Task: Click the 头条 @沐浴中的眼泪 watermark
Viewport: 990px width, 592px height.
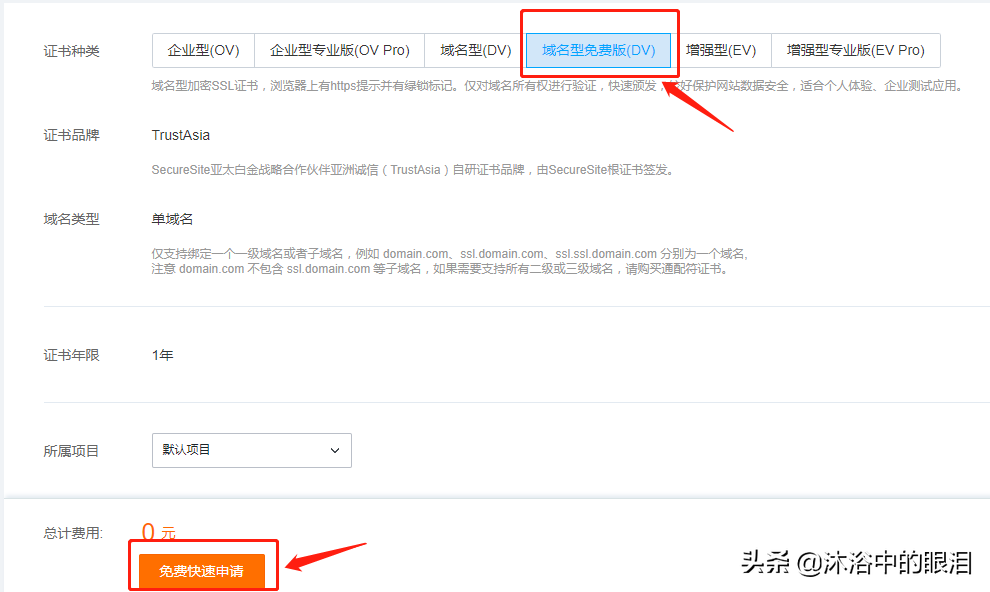Action: pyautogui.click(x=856, y=562)
